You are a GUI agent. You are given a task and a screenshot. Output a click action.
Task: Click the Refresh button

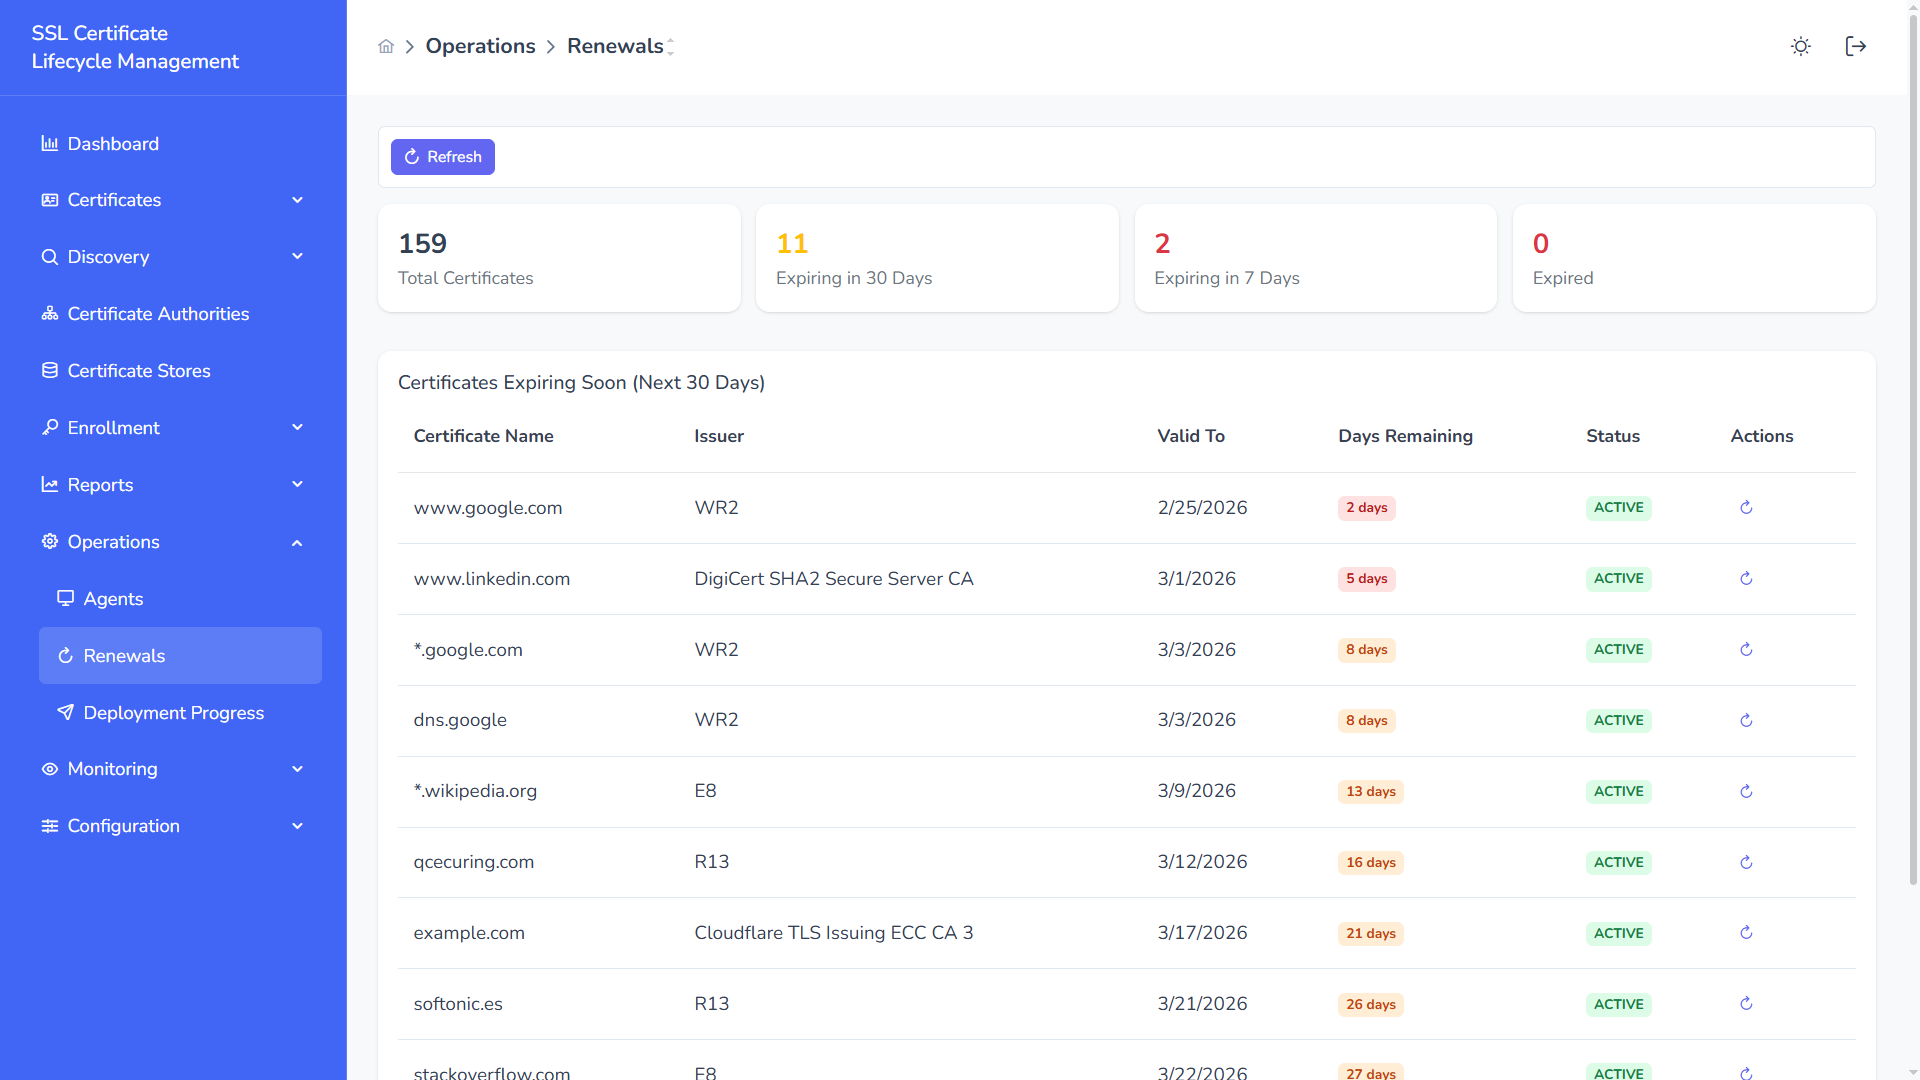(442, 157)
